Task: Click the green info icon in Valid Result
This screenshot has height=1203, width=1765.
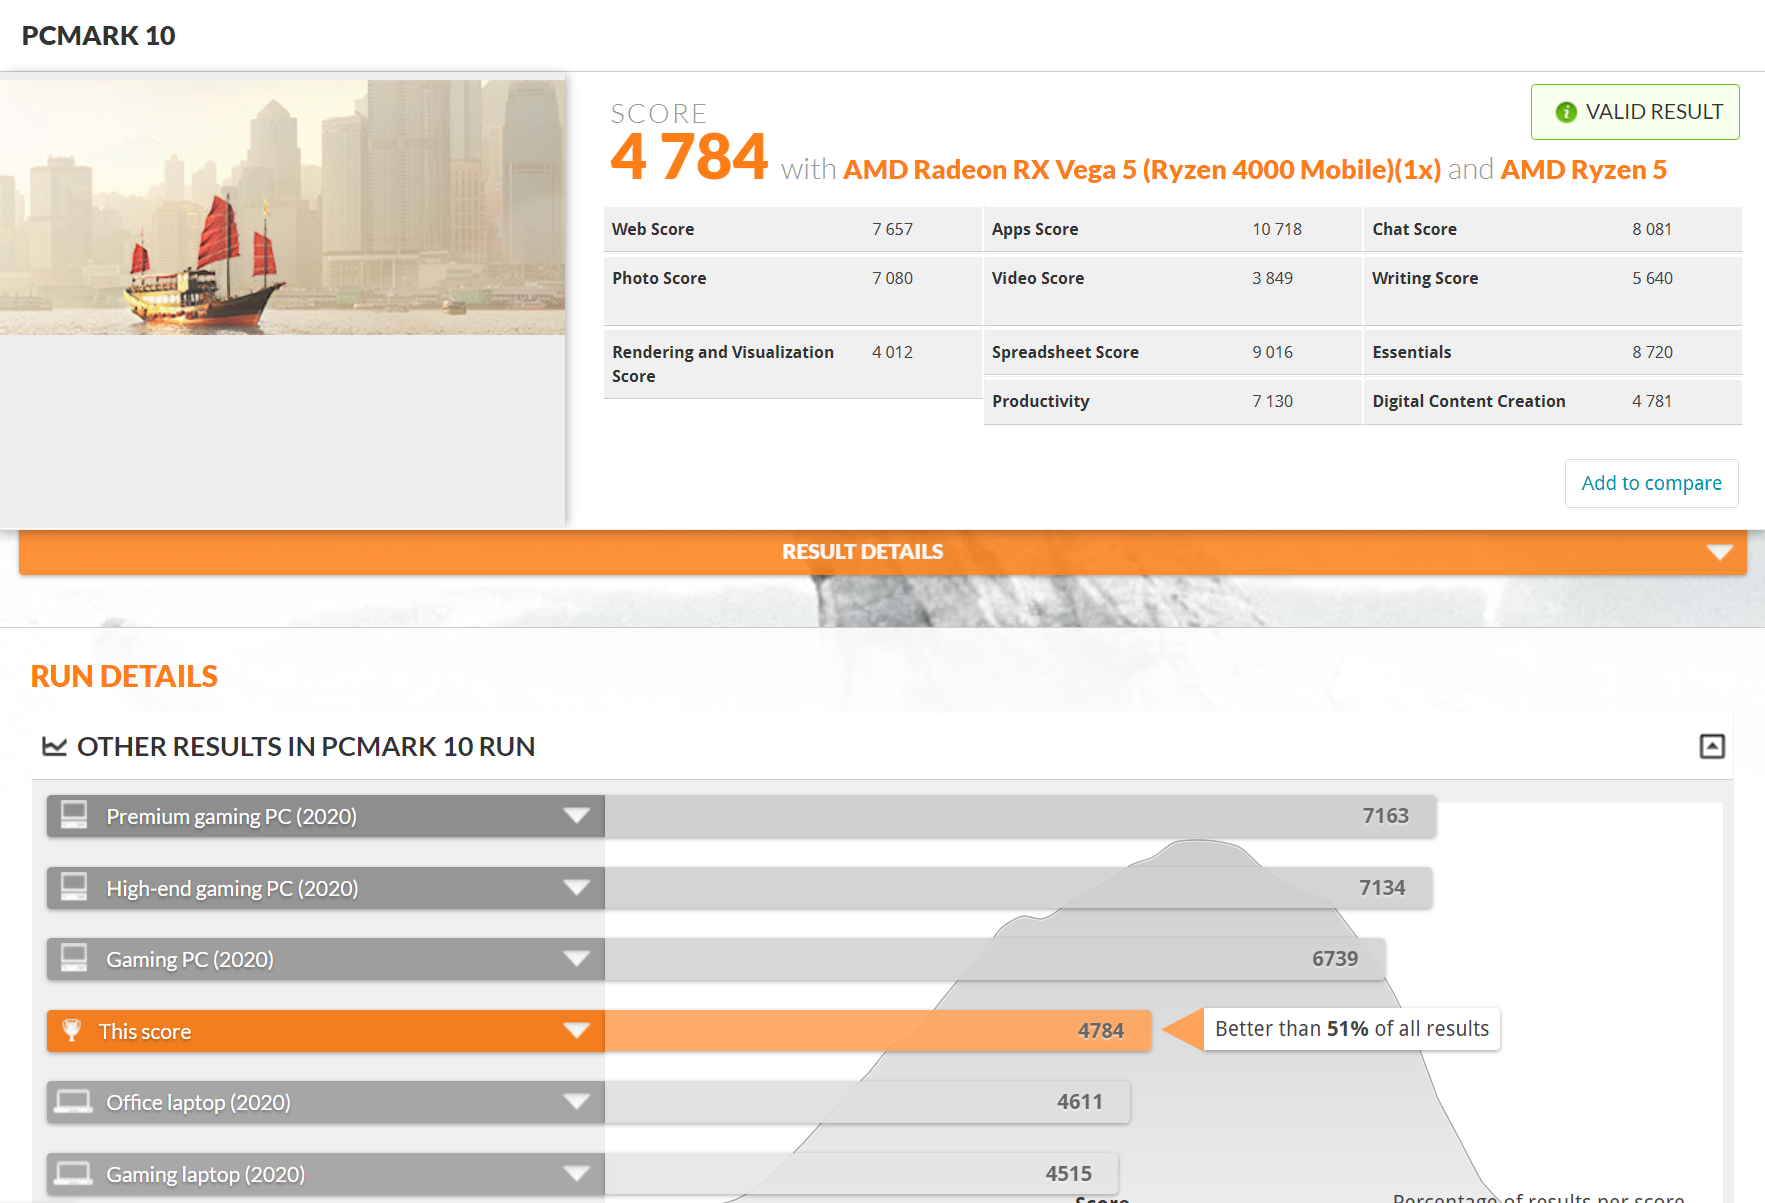Action: coord(1566,112)
